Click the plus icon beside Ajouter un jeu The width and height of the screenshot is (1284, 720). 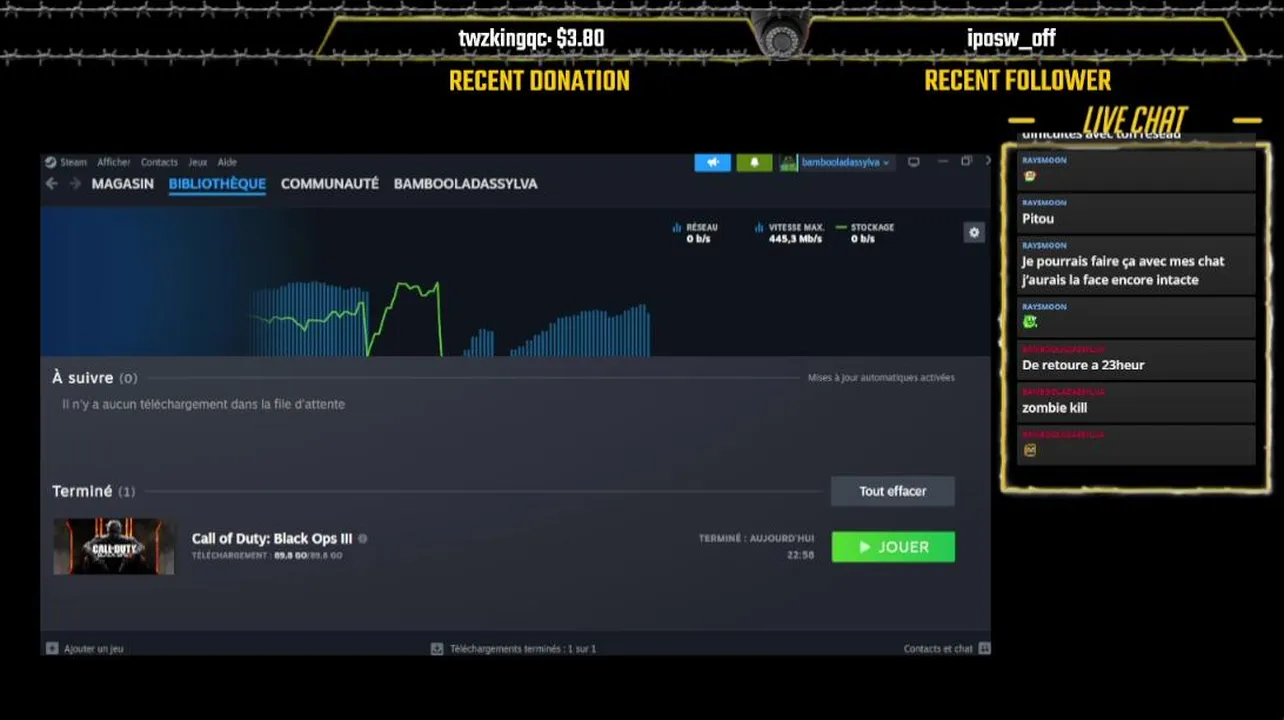52,649
